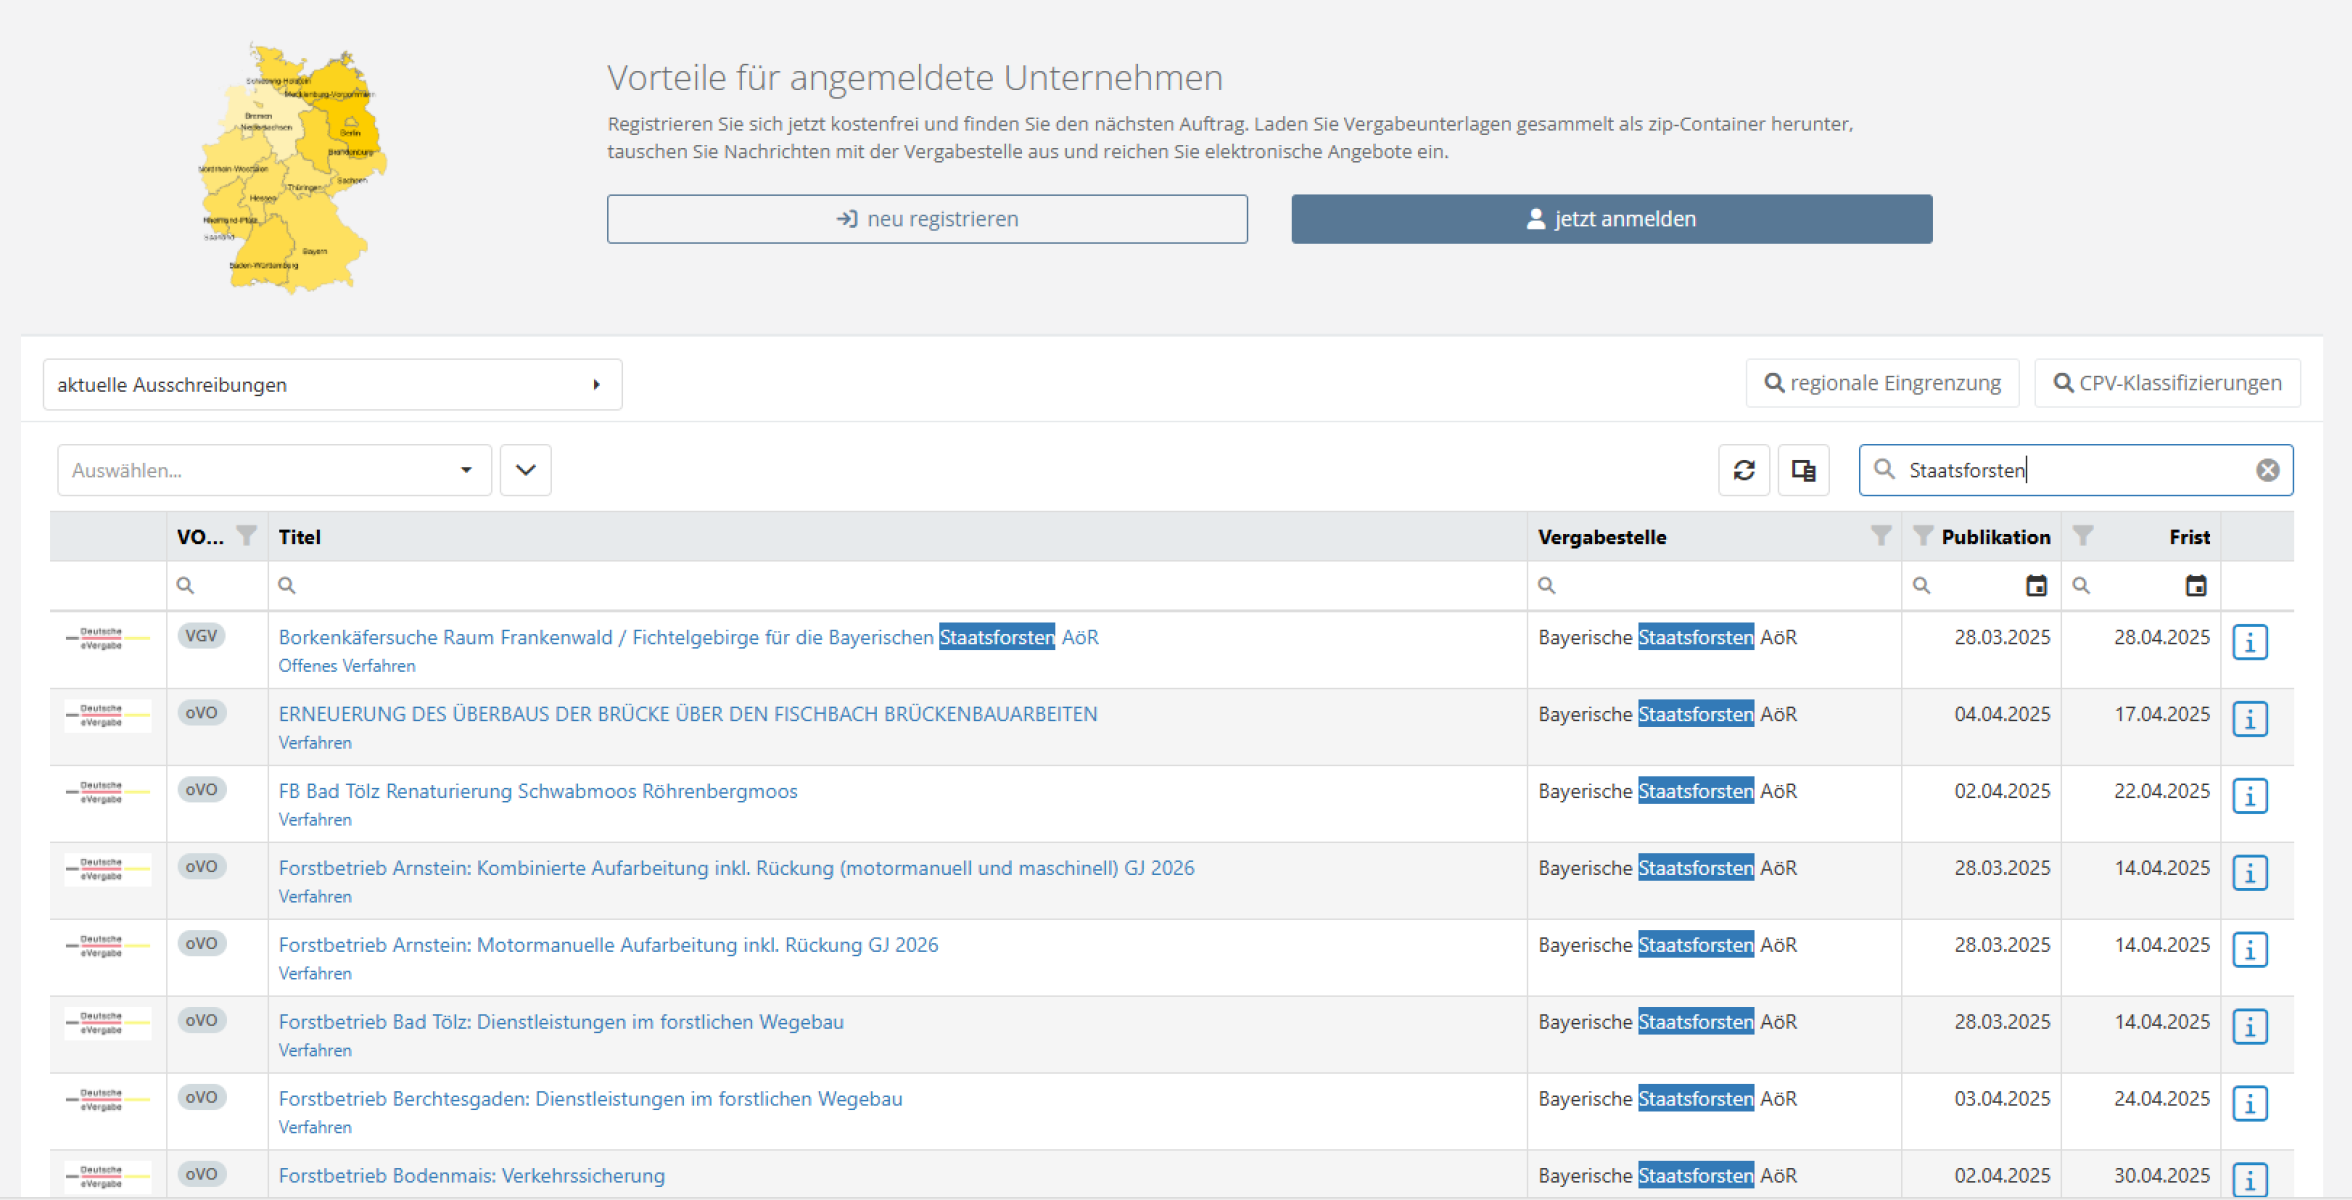Viewport: 2352px width, 1200px height.
Task: Open the column chooser icon
Action: (x=1803, y=470)
